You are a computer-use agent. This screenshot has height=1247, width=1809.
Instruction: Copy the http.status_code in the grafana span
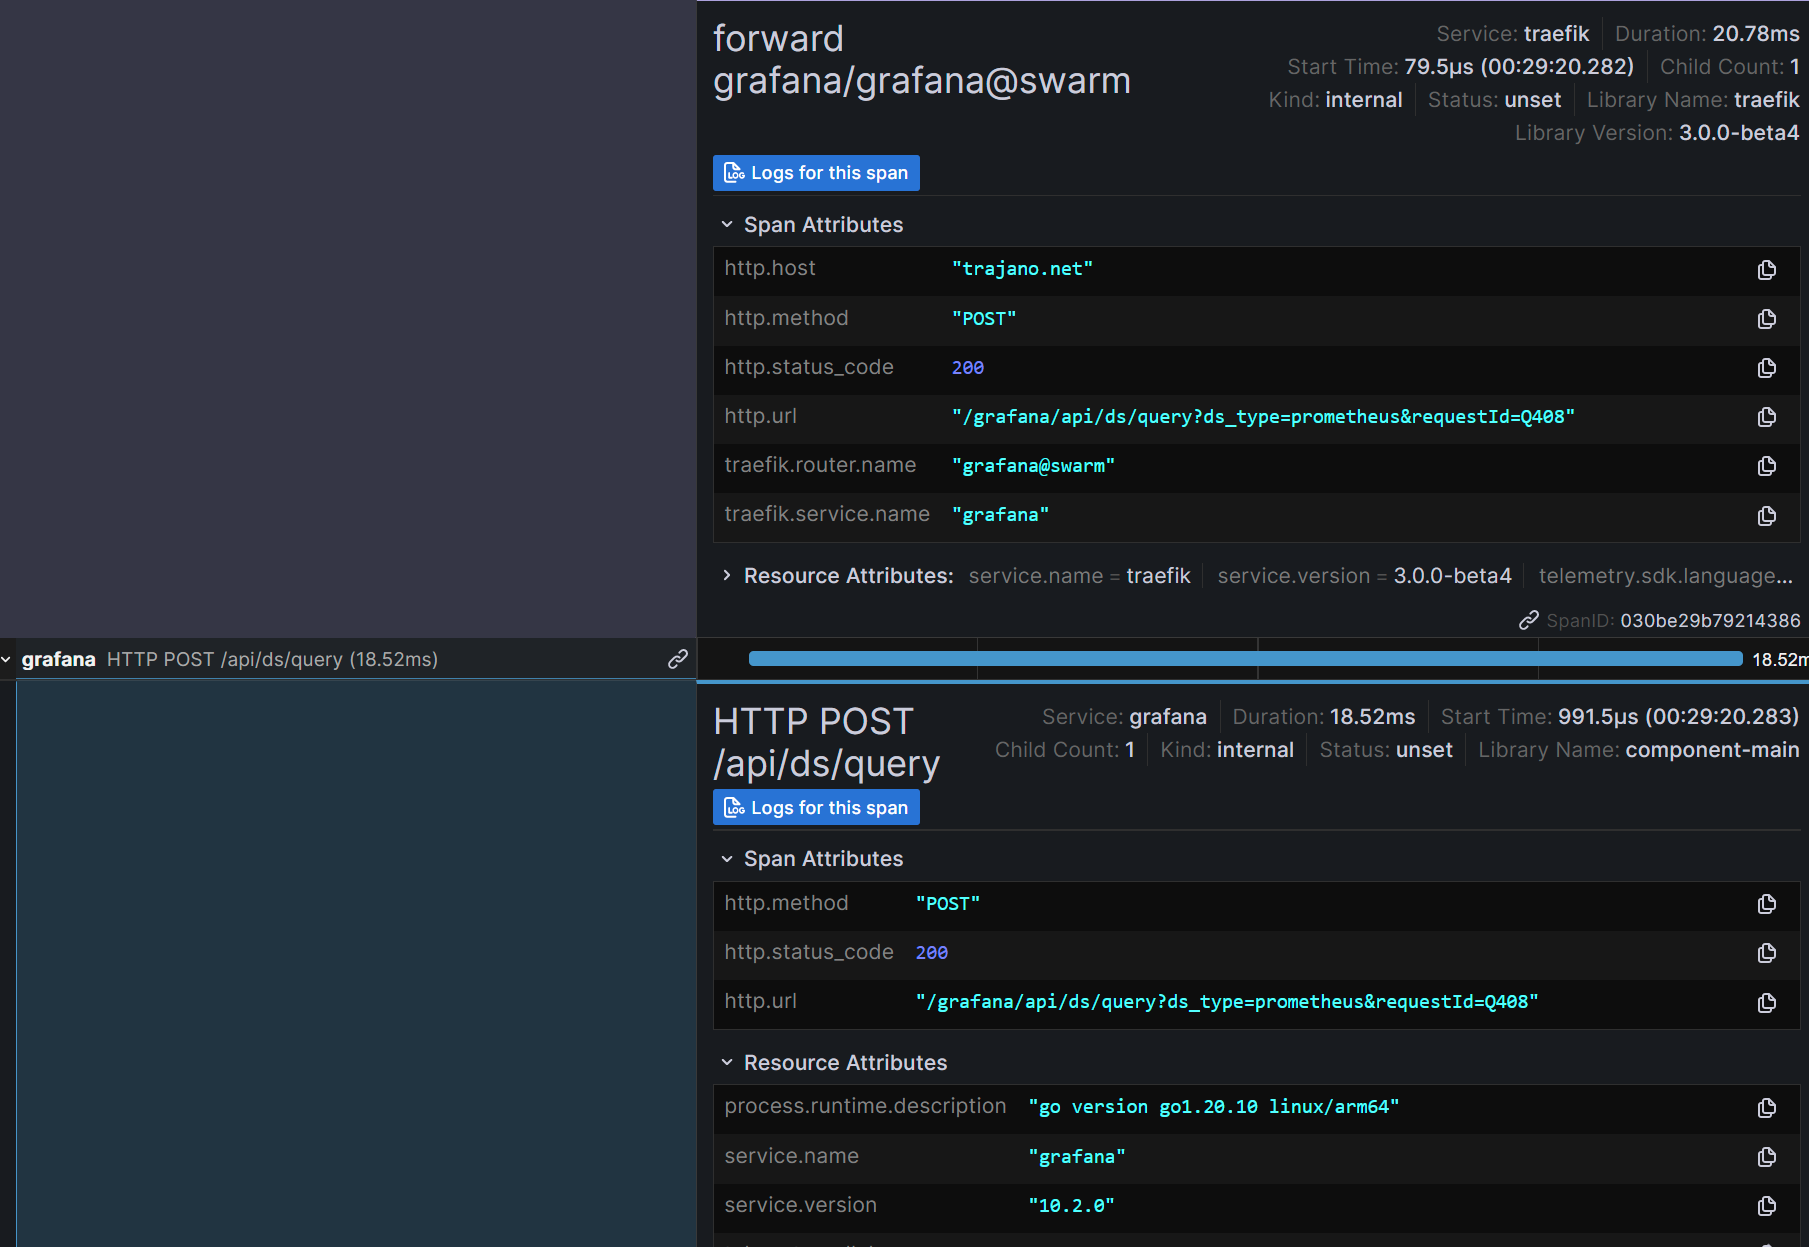tap(1766, 953)
